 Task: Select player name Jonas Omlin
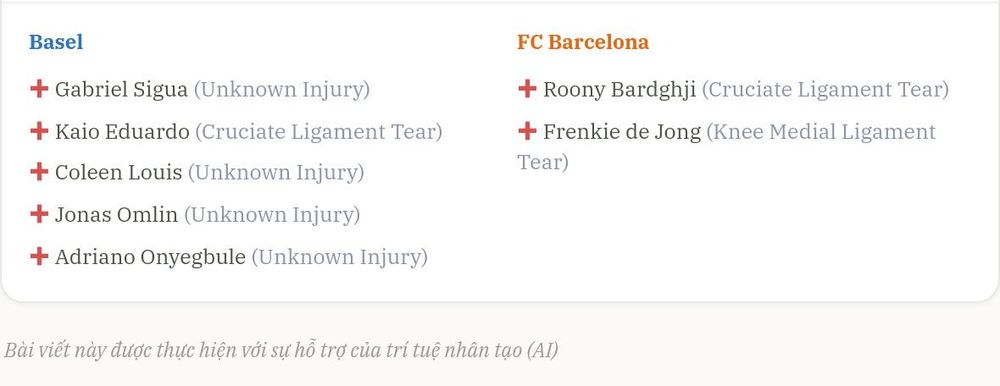116,214
